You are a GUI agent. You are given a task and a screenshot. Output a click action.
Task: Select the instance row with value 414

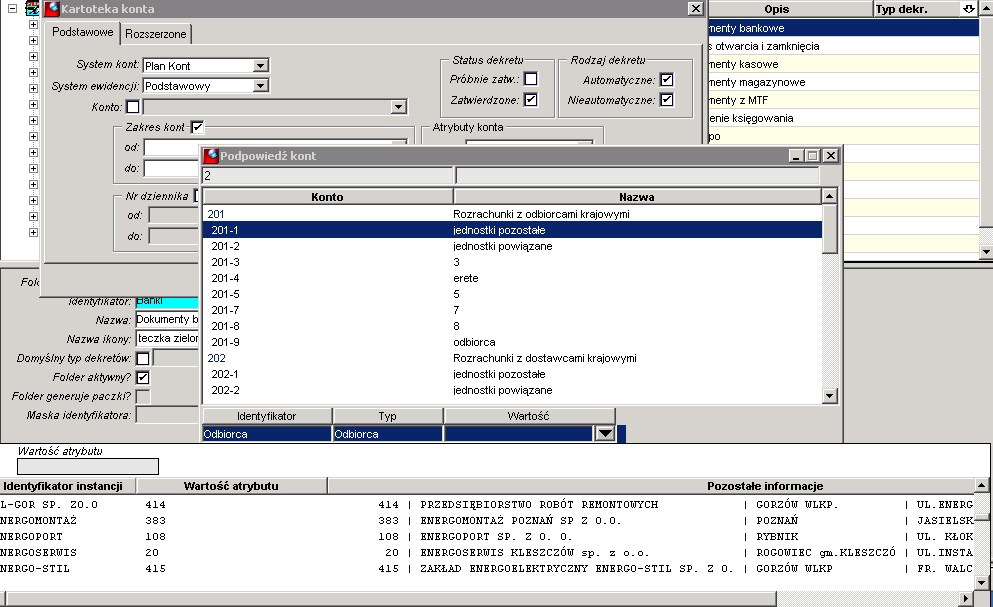(488, 504)
